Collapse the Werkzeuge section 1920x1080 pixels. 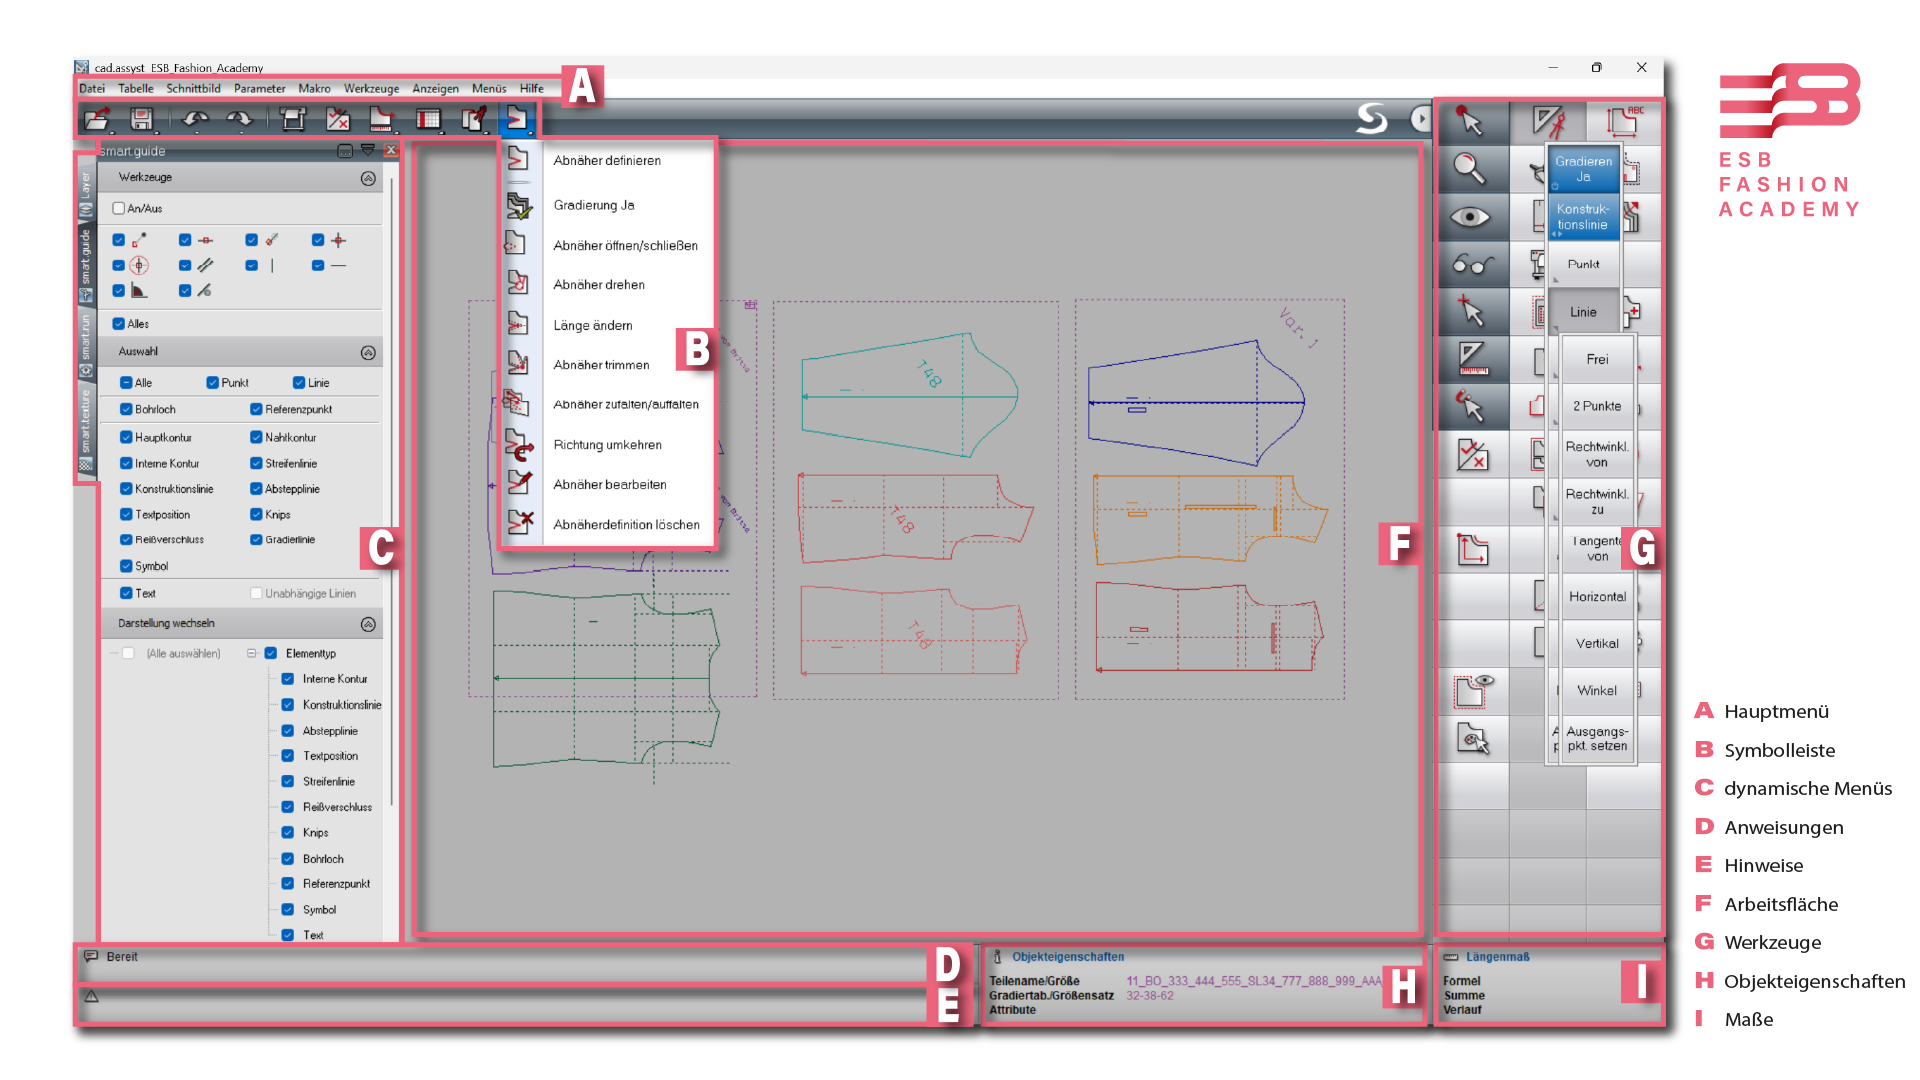[368, 178]
